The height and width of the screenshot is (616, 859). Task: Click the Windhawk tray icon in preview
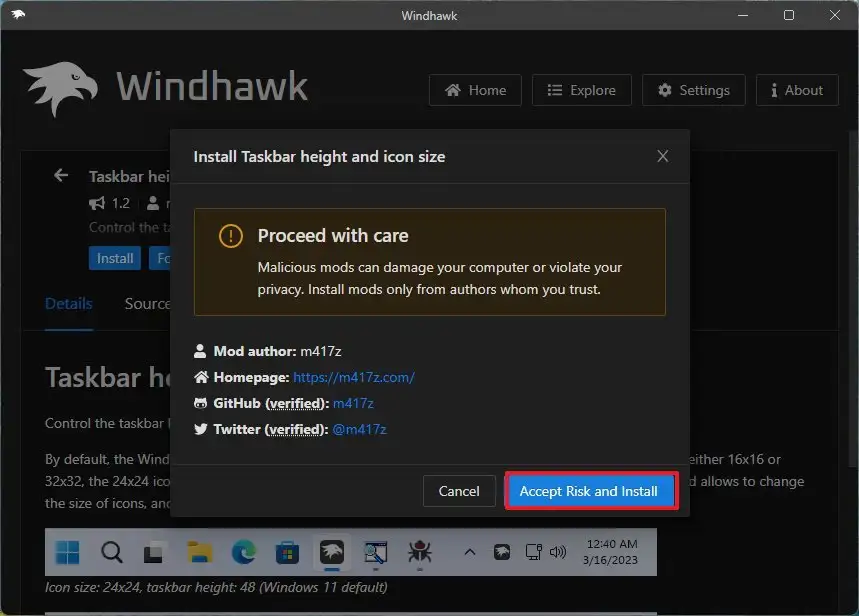pyautogui.click(x=502, y=552)
